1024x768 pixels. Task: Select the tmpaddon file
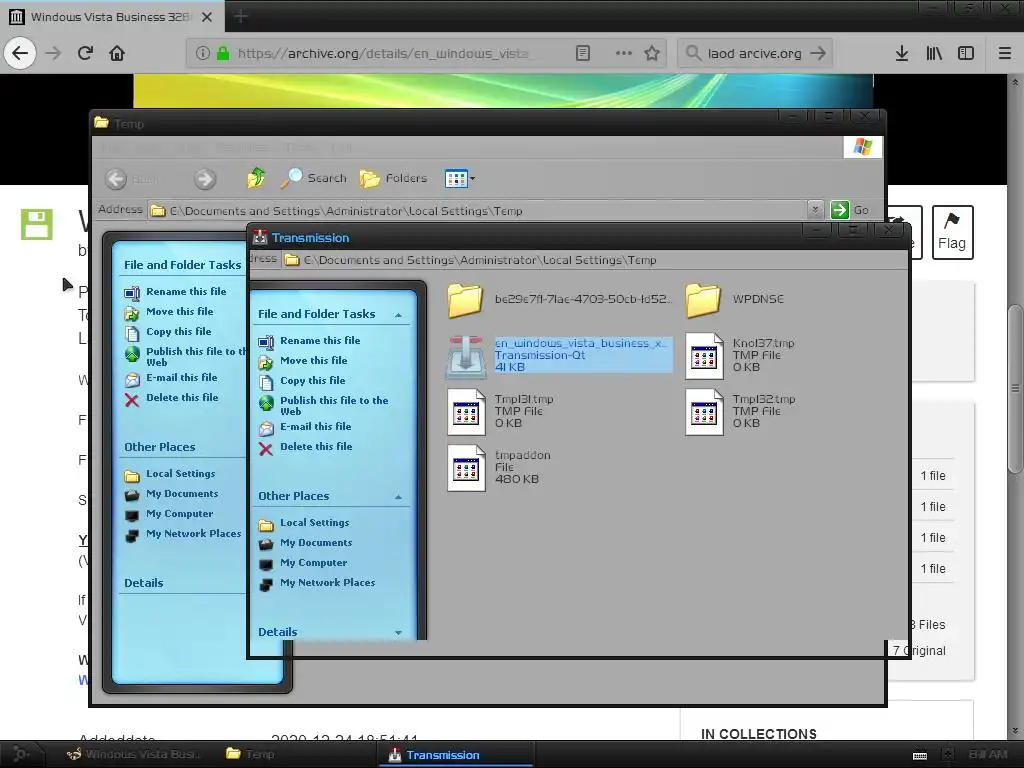(499, 467)
